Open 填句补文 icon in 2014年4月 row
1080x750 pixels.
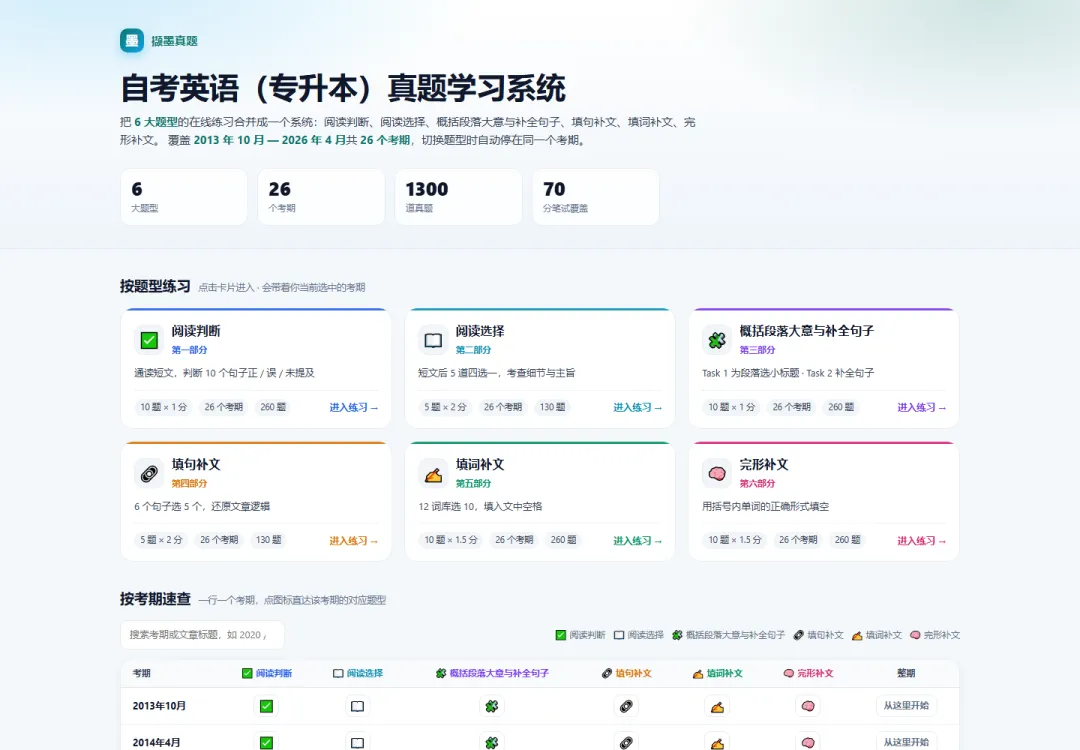click(626, 742)
